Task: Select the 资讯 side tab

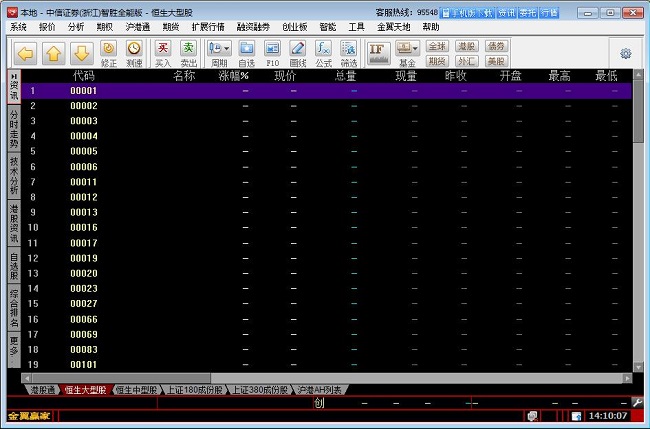Action: (x=14, y=87)
